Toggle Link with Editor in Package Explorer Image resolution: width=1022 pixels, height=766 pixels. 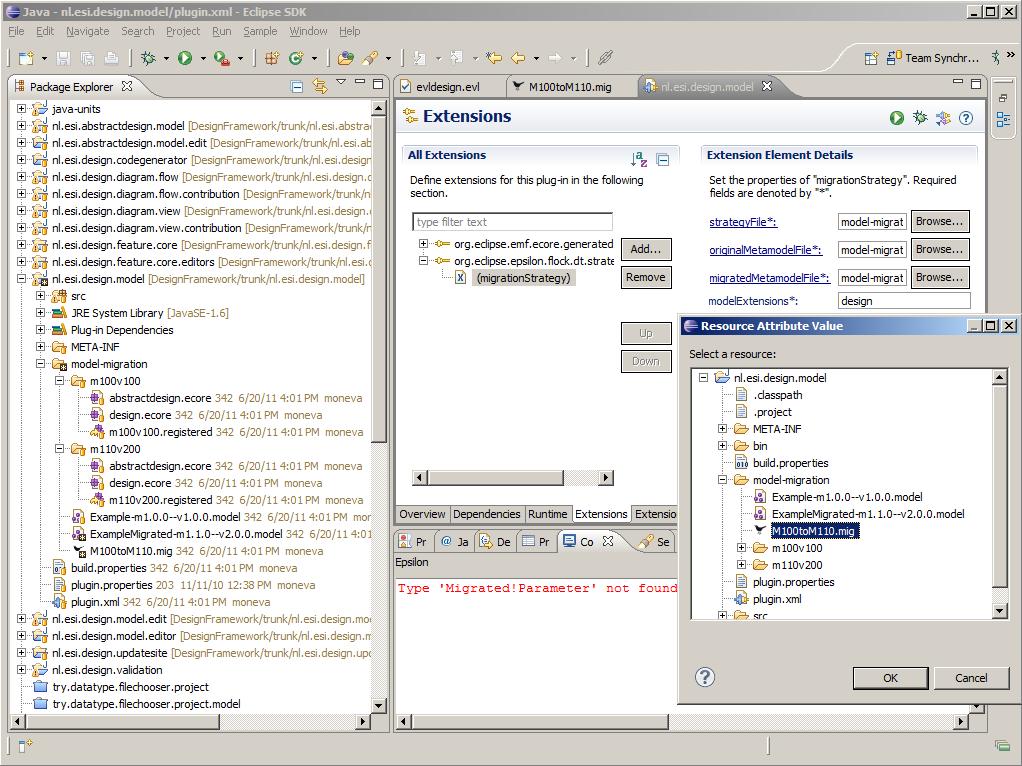[x=319, y=86]
